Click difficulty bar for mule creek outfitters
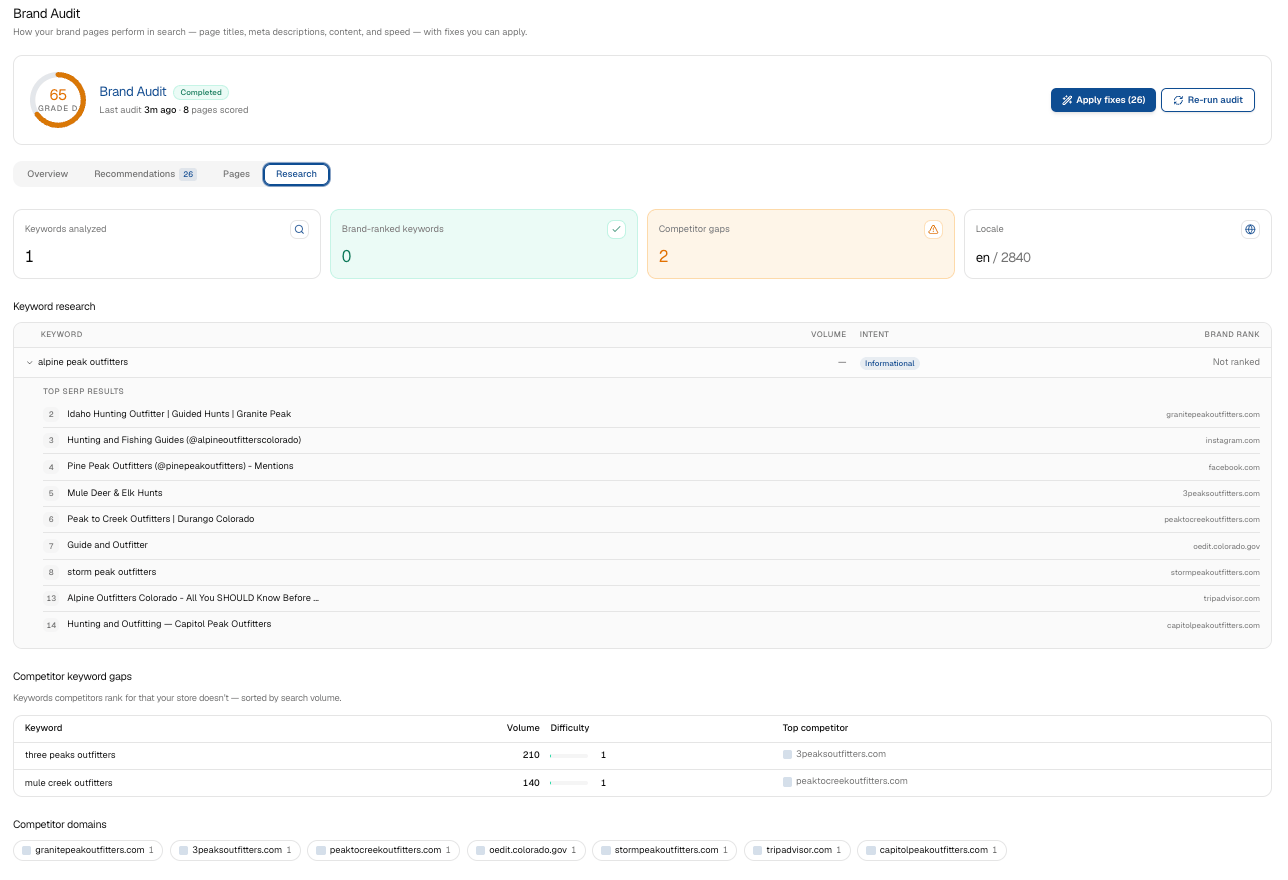Screen dimensions: 1288x880 [x=569, y=782]
